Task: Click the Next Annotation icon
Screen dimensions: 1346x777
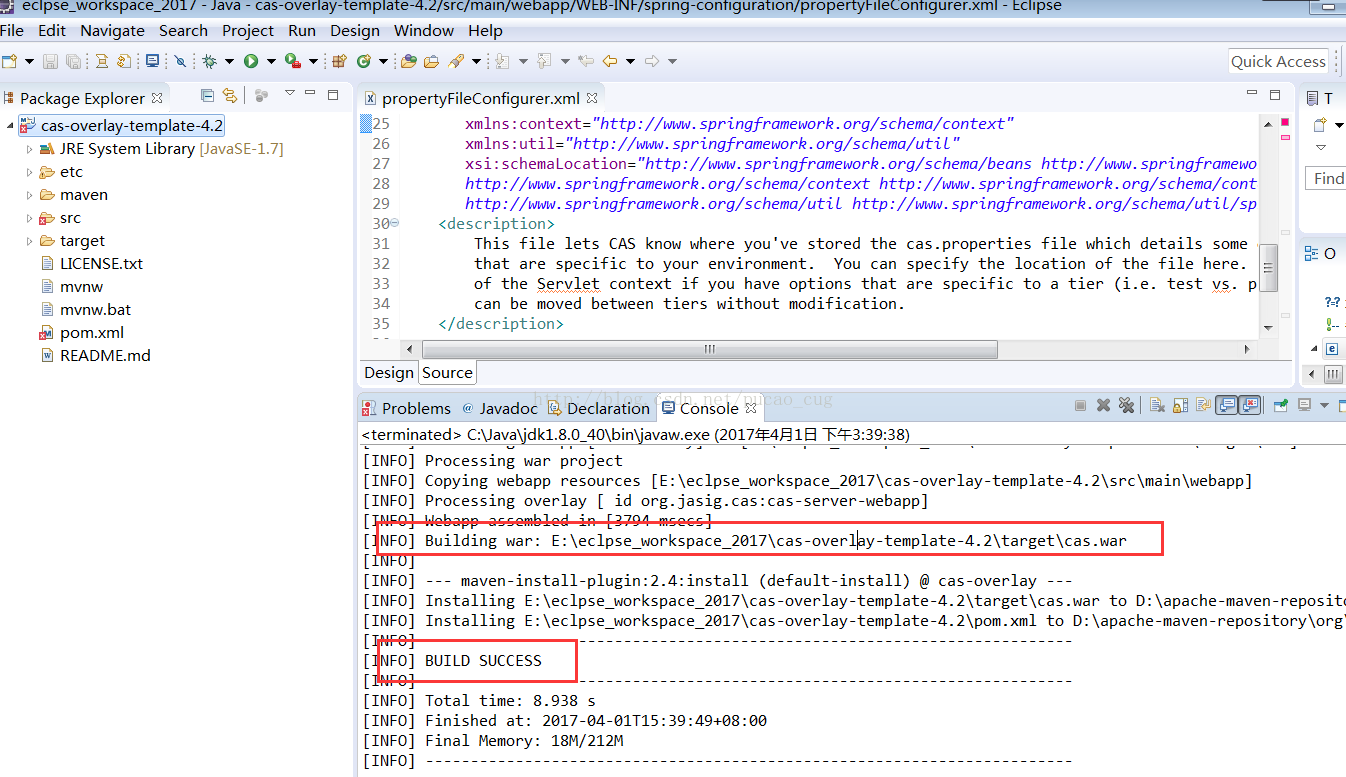Action: pyautogui.click(x=502, y=61)
